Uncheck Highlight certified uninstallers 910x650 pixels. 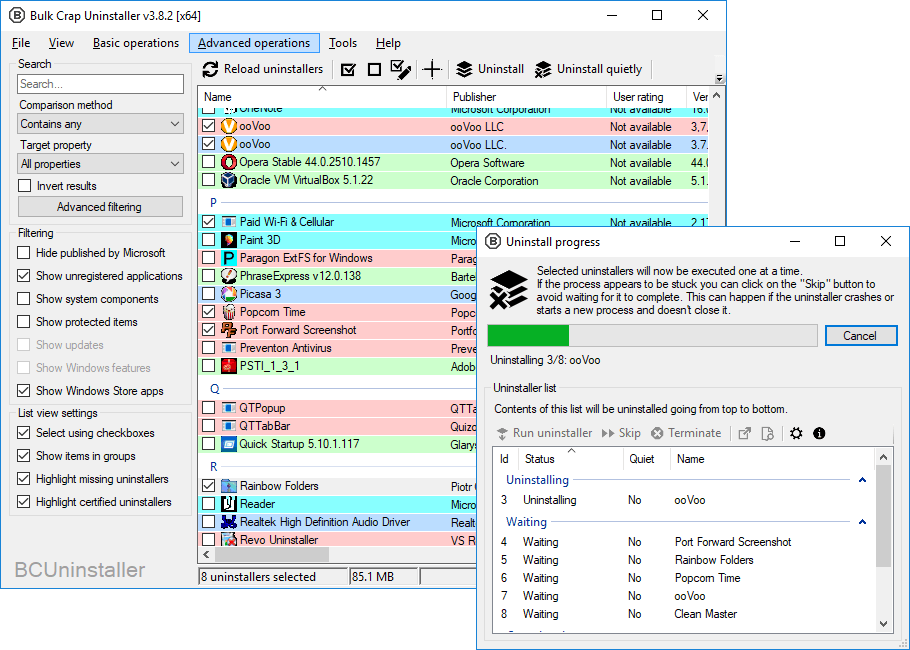point(24,501)
